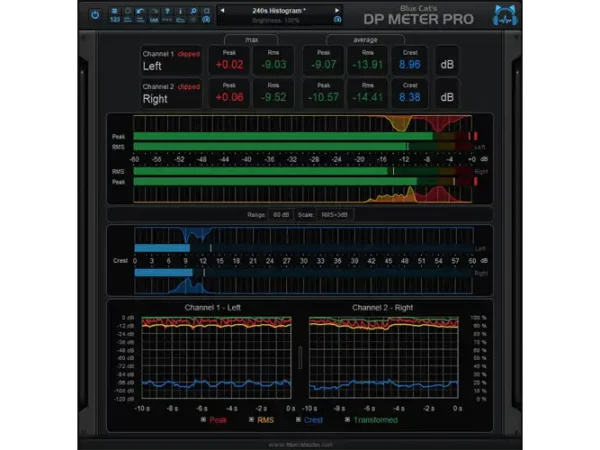The width and height of the screenshot is (600, 450).
Task: Click Channel 2 Right clipped indicator
Action: click(x=189, y=87)
